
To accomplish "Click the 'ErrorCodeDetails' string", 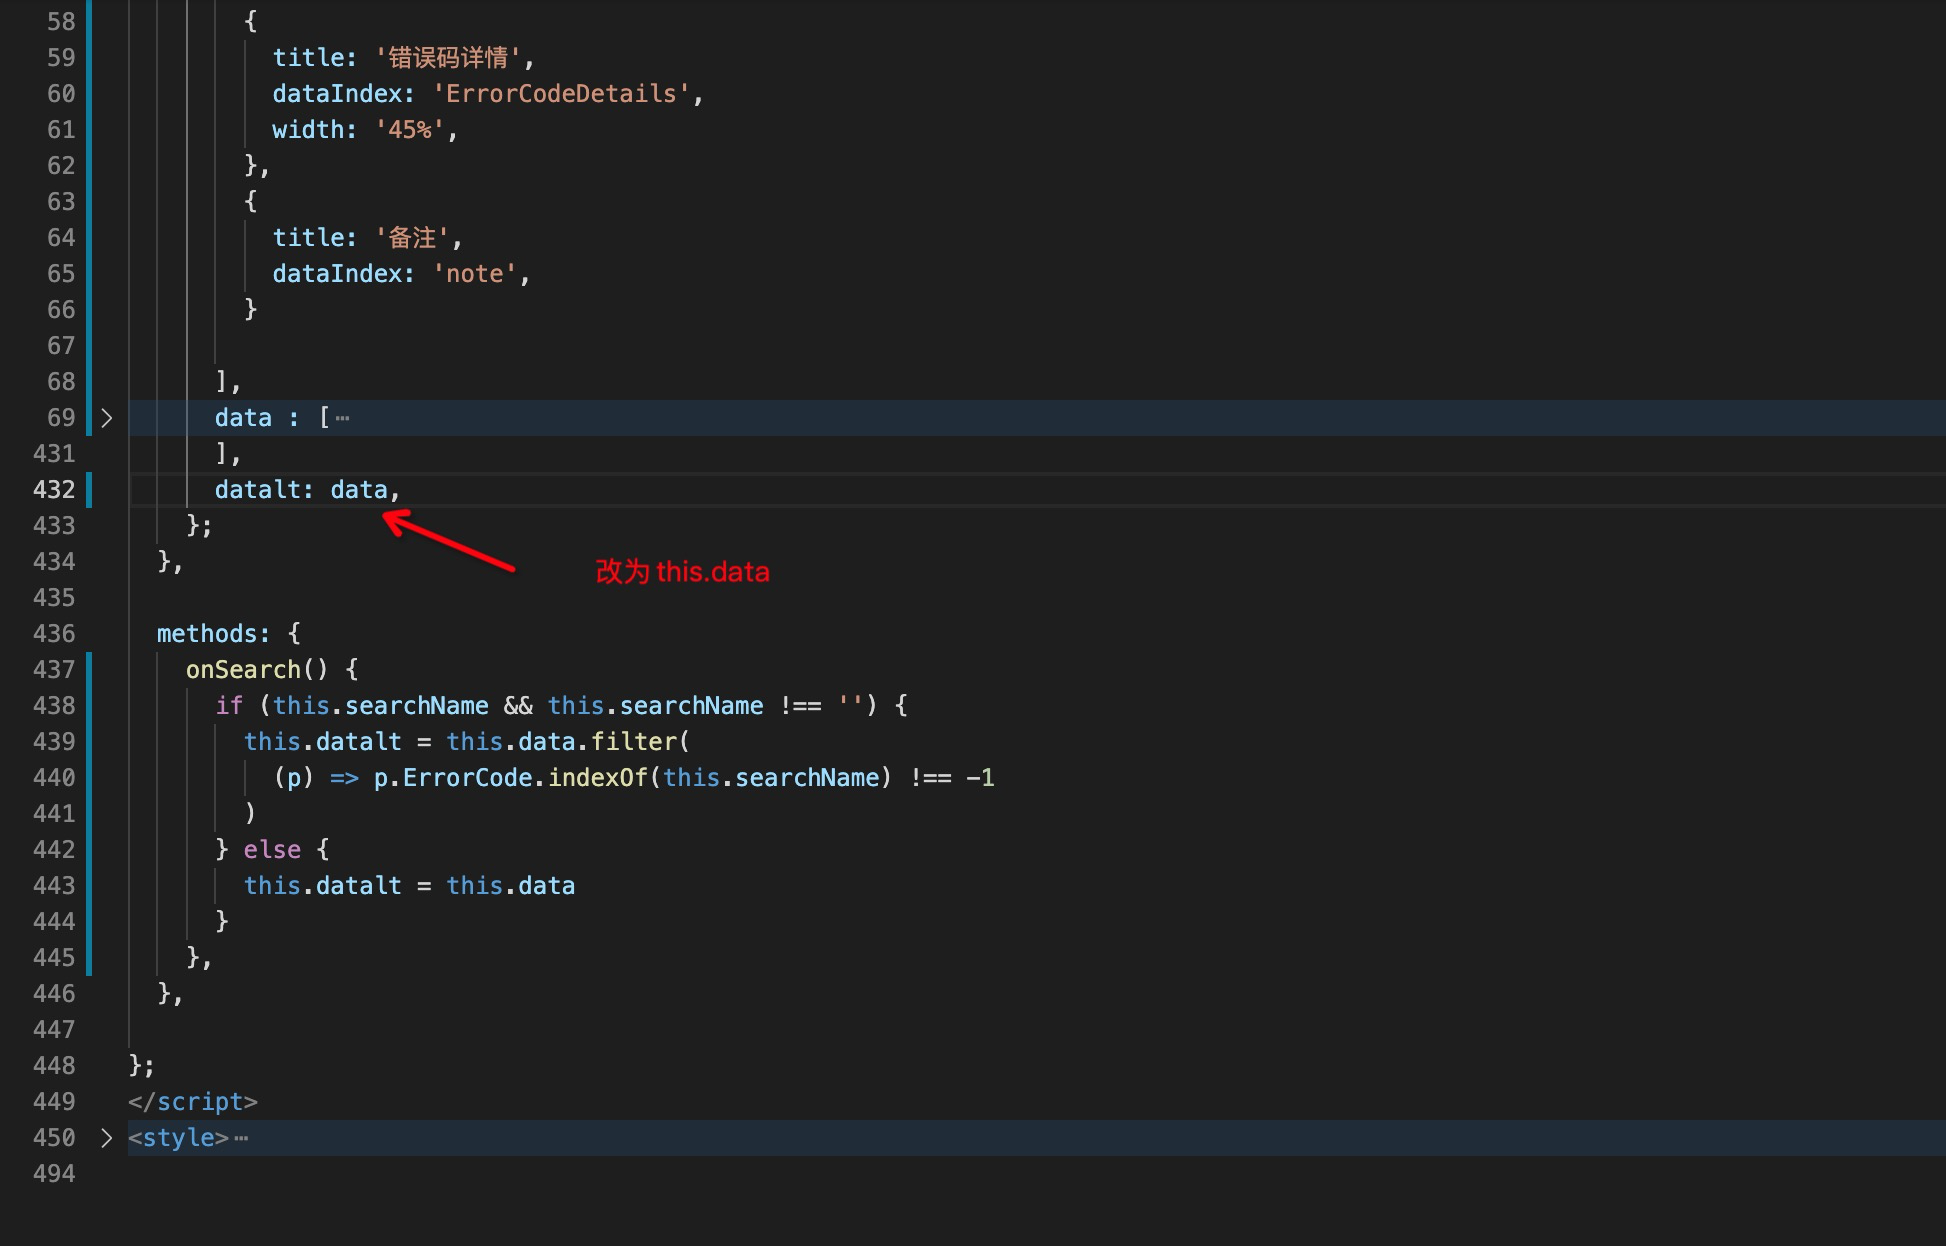I will (x=561, y=94).
